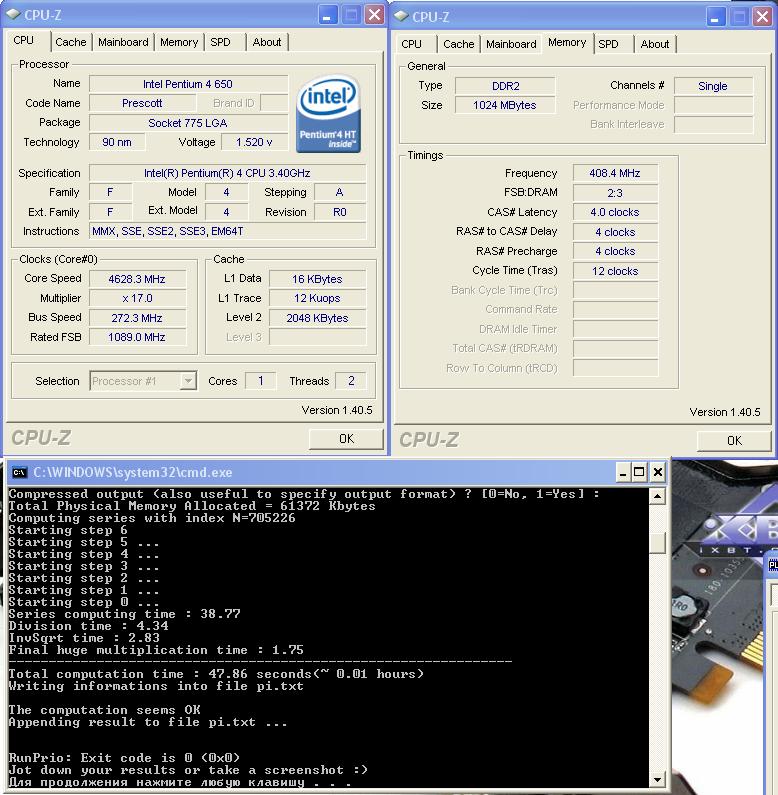The width and height of the screenshot is (778, 795).
Task: Minimize the cmd.exe window
Action: pyautogui.click(x=623, y=473)
